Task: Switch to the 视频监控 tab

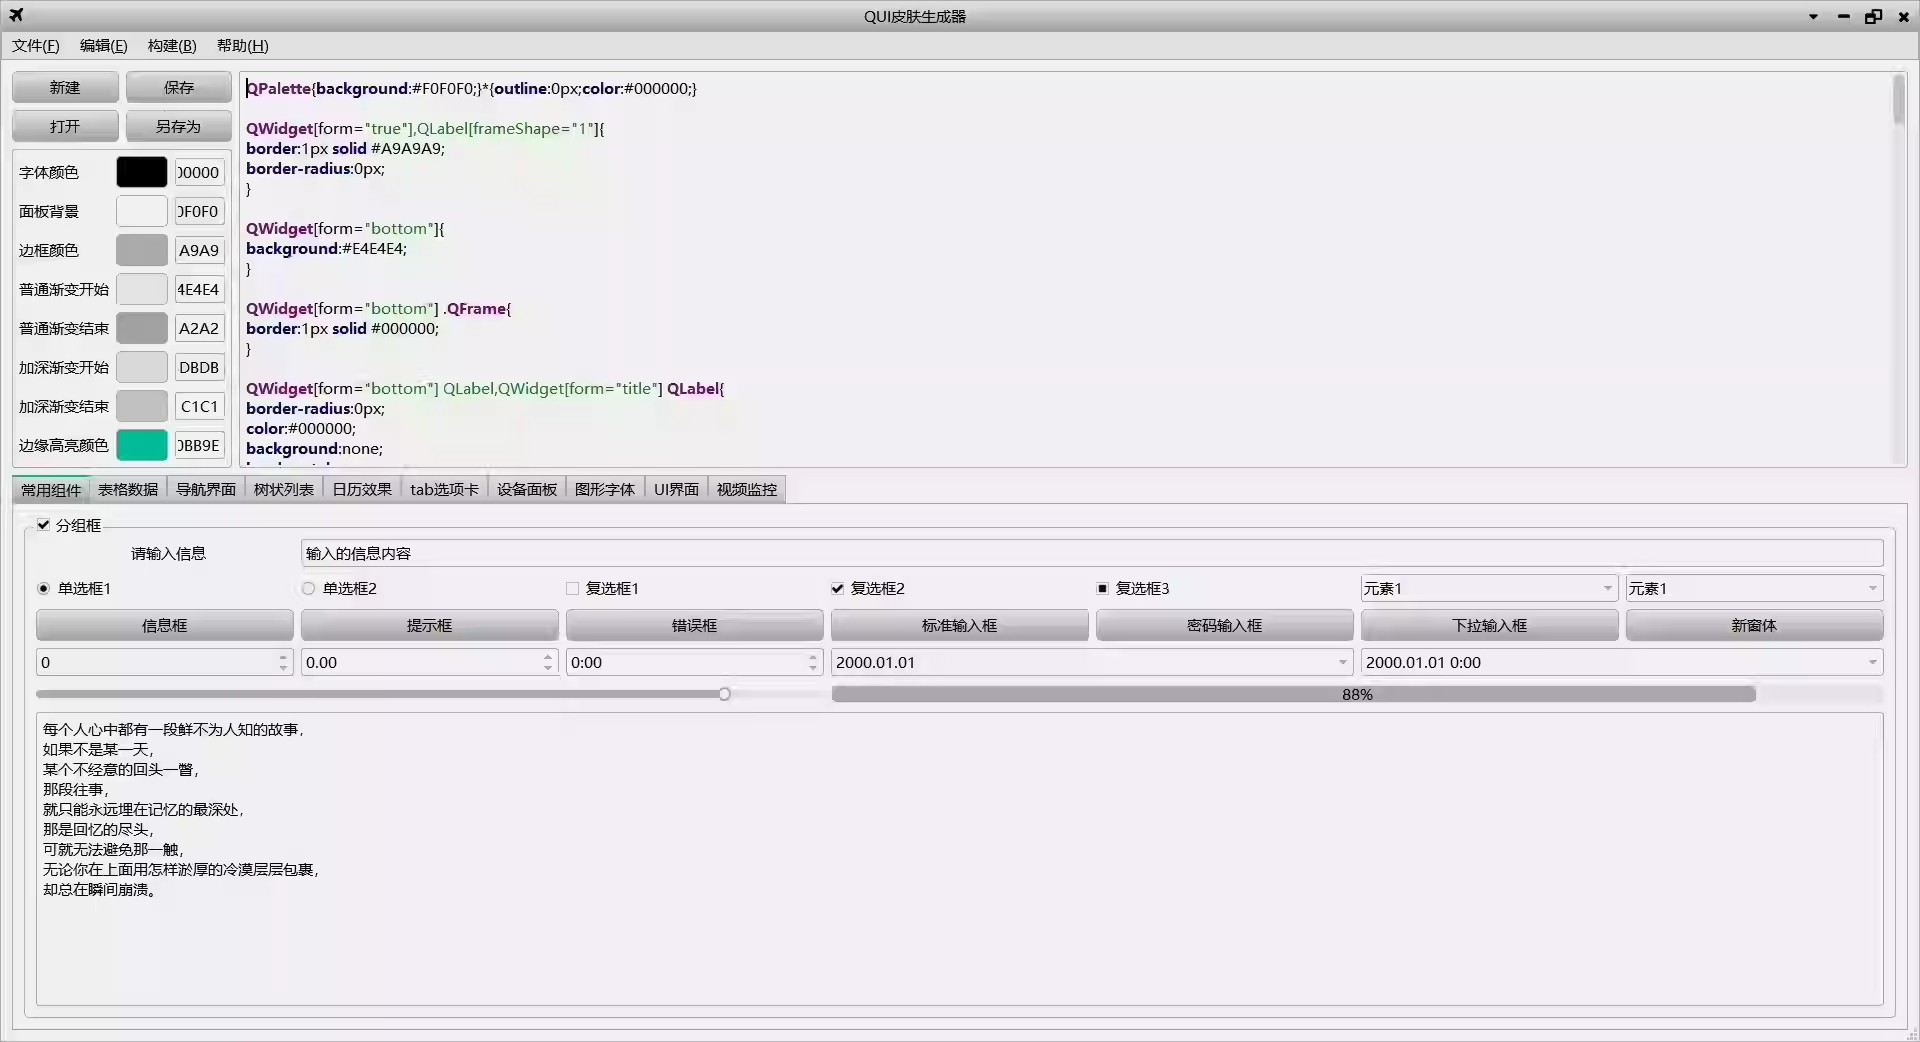Action: coord(747,489)
